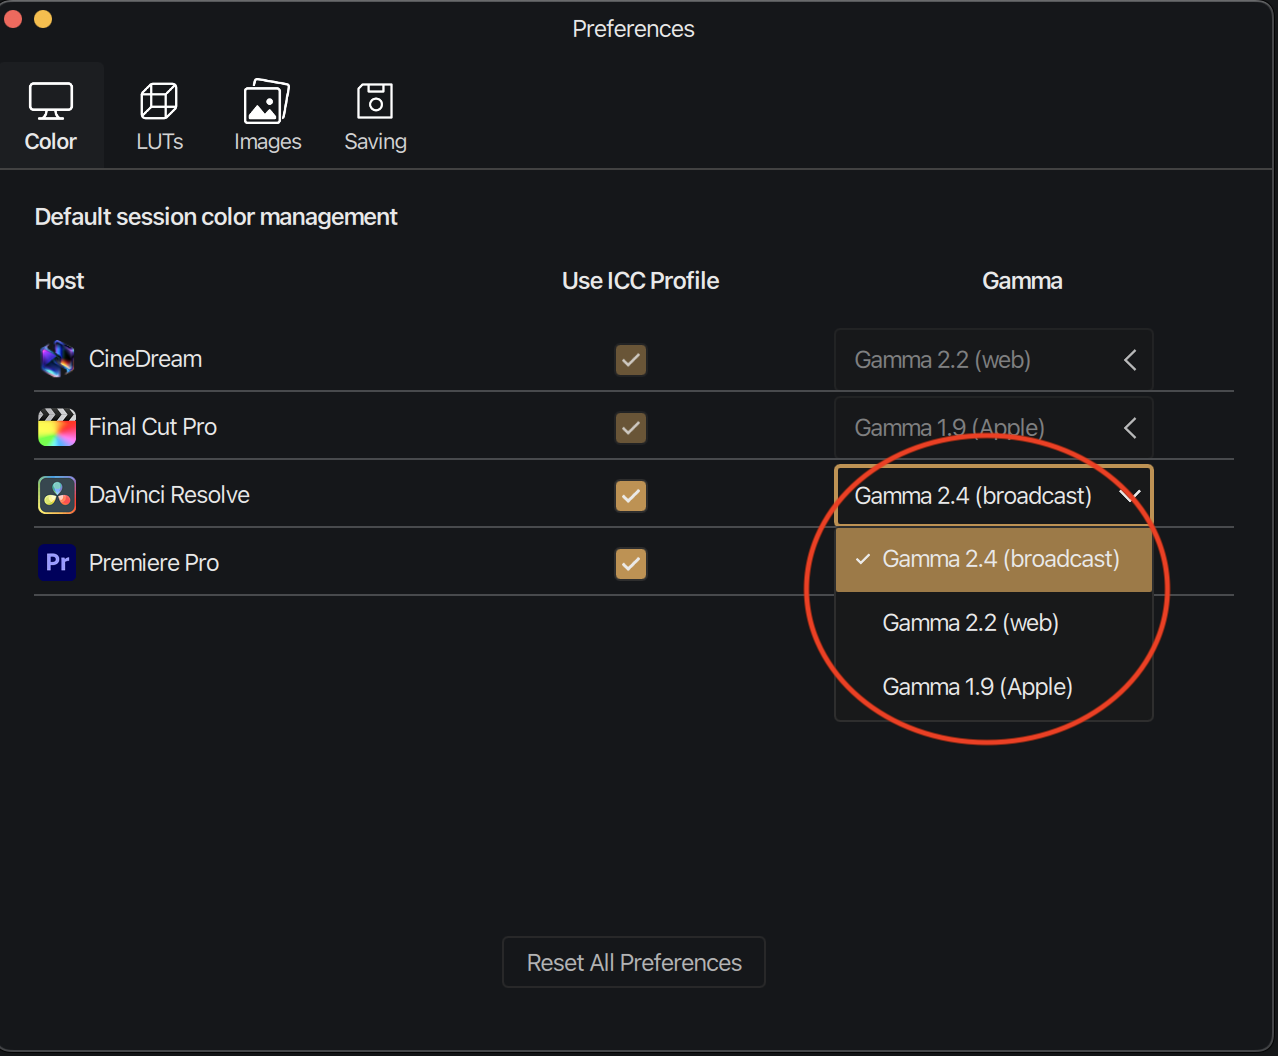Toggle Use ICC Profile for CineDream
Viewport: 1278px width, 1056px height.
pyautogui.click(x=631, y=360)
